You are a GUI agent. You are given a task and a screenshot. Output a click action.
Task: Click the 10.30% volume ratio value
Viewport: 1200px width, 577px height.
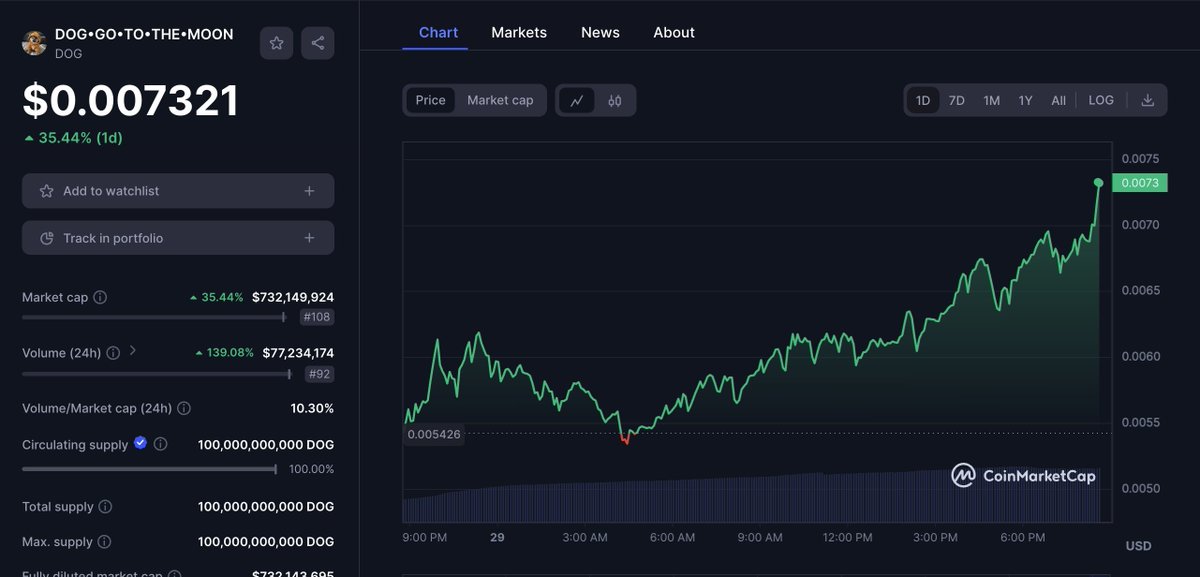coord(312,408)
